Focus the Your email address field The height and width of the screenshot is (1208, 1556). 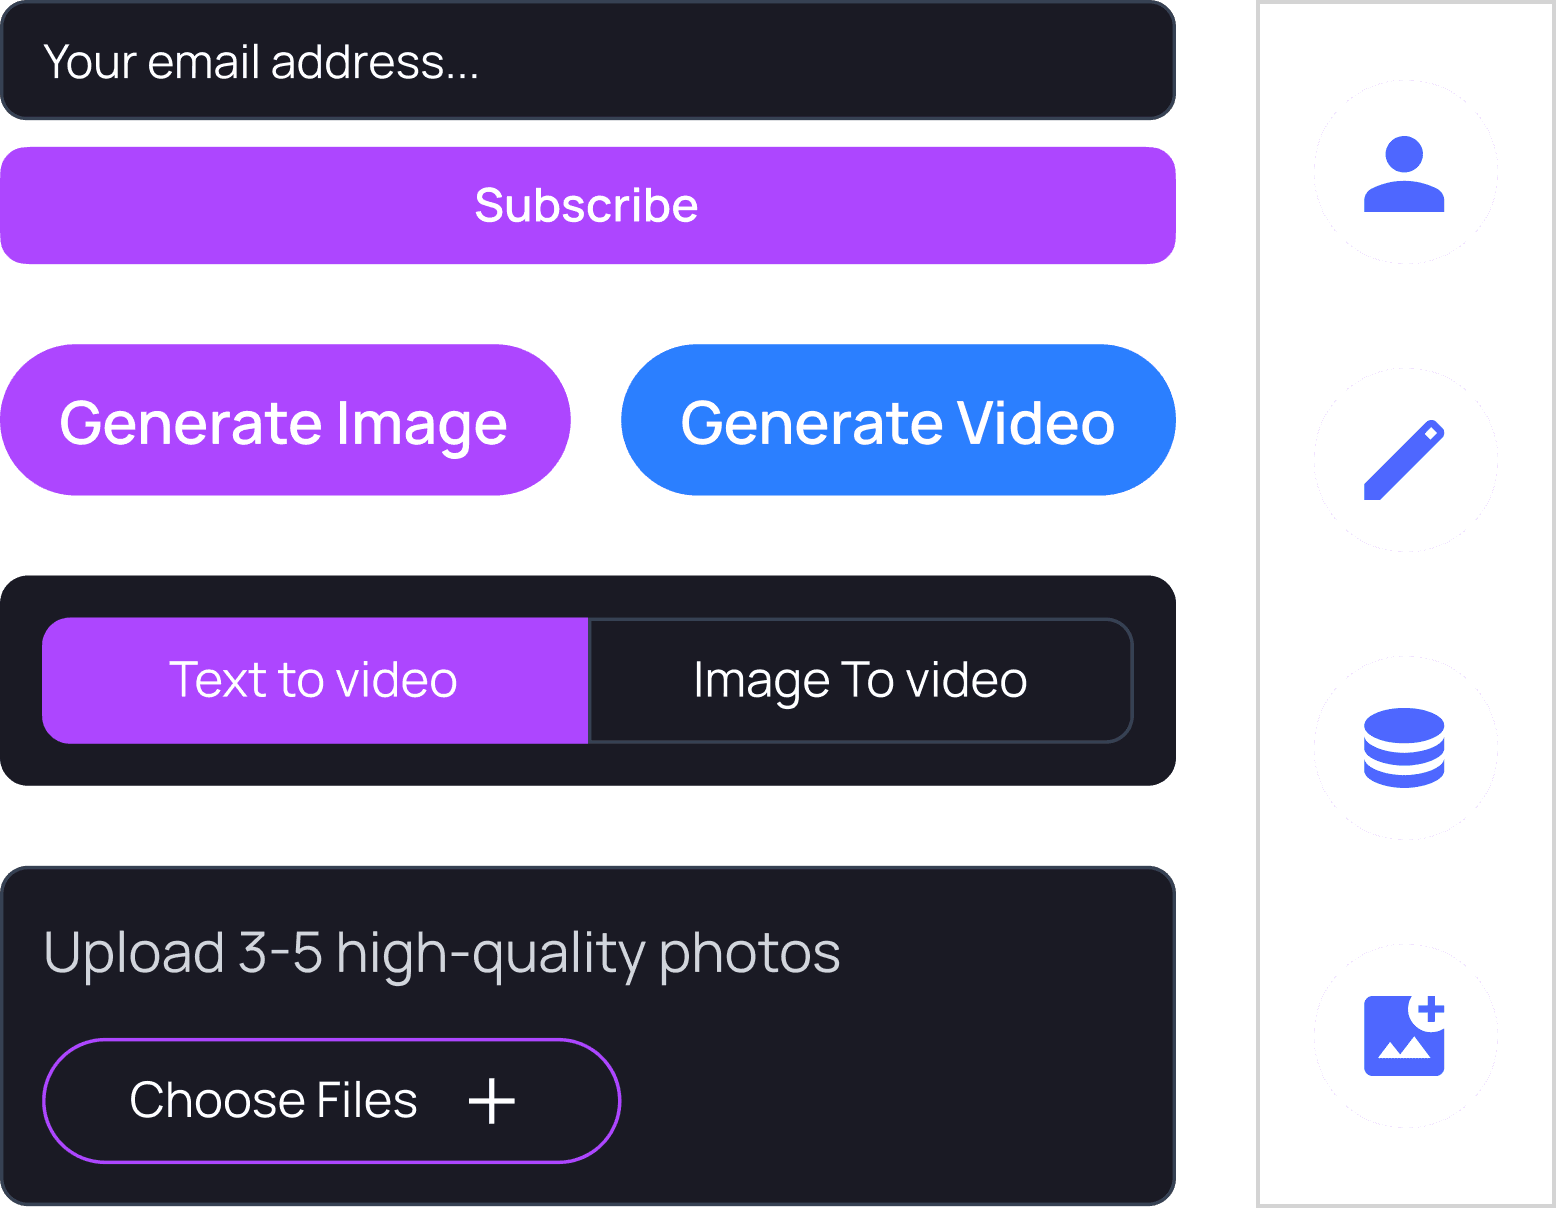point(588,61)
